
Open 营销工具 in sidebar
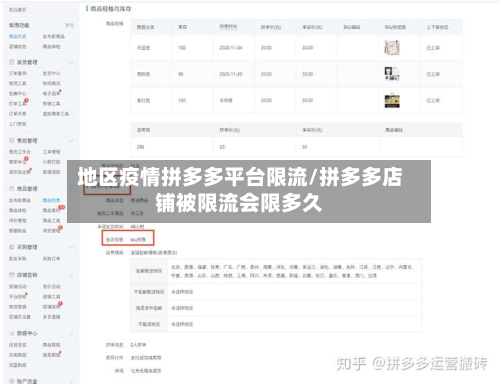point(51,297)
